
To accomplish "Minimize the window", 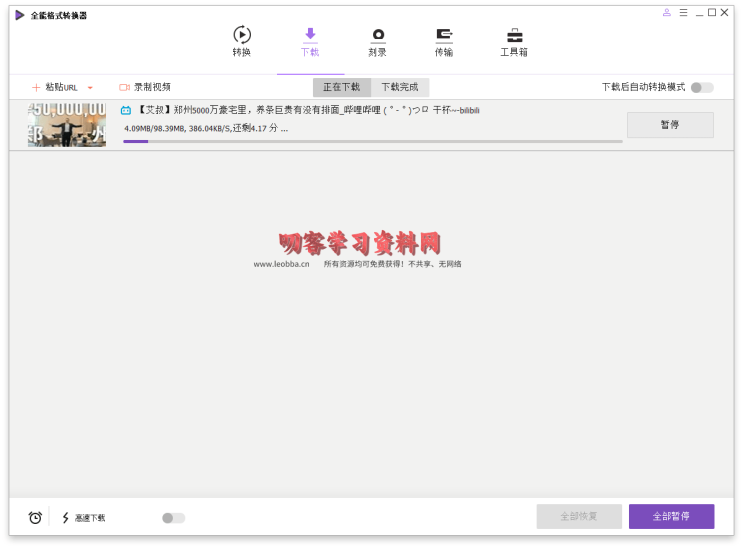I will click(x=699, y=14).
